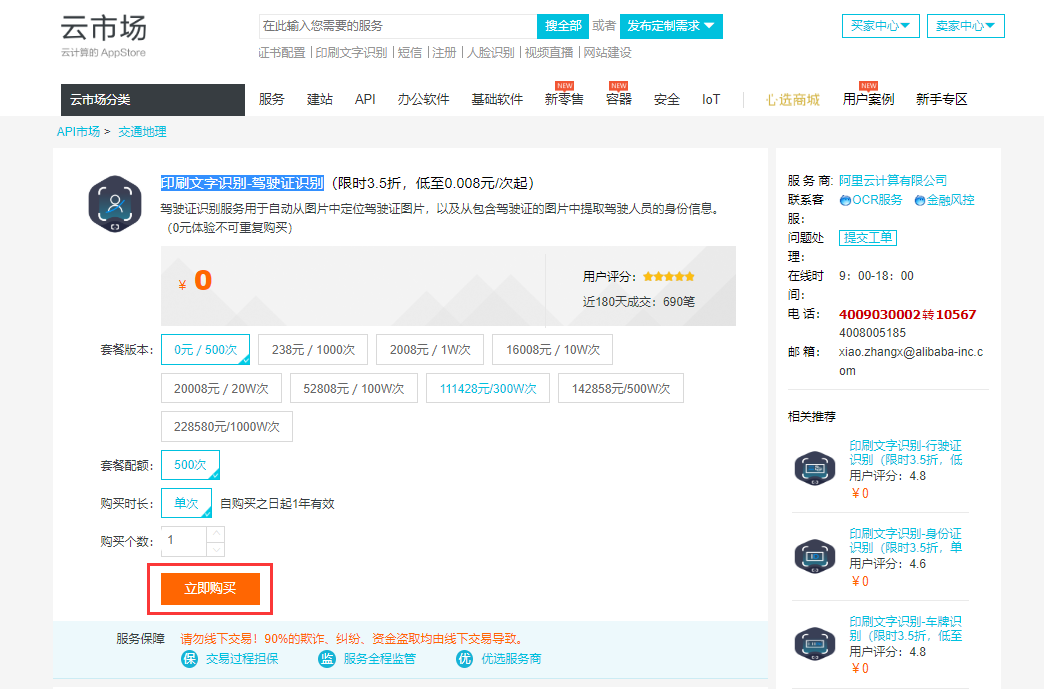Select the 142858元/500W次 package

click(621, 388)
